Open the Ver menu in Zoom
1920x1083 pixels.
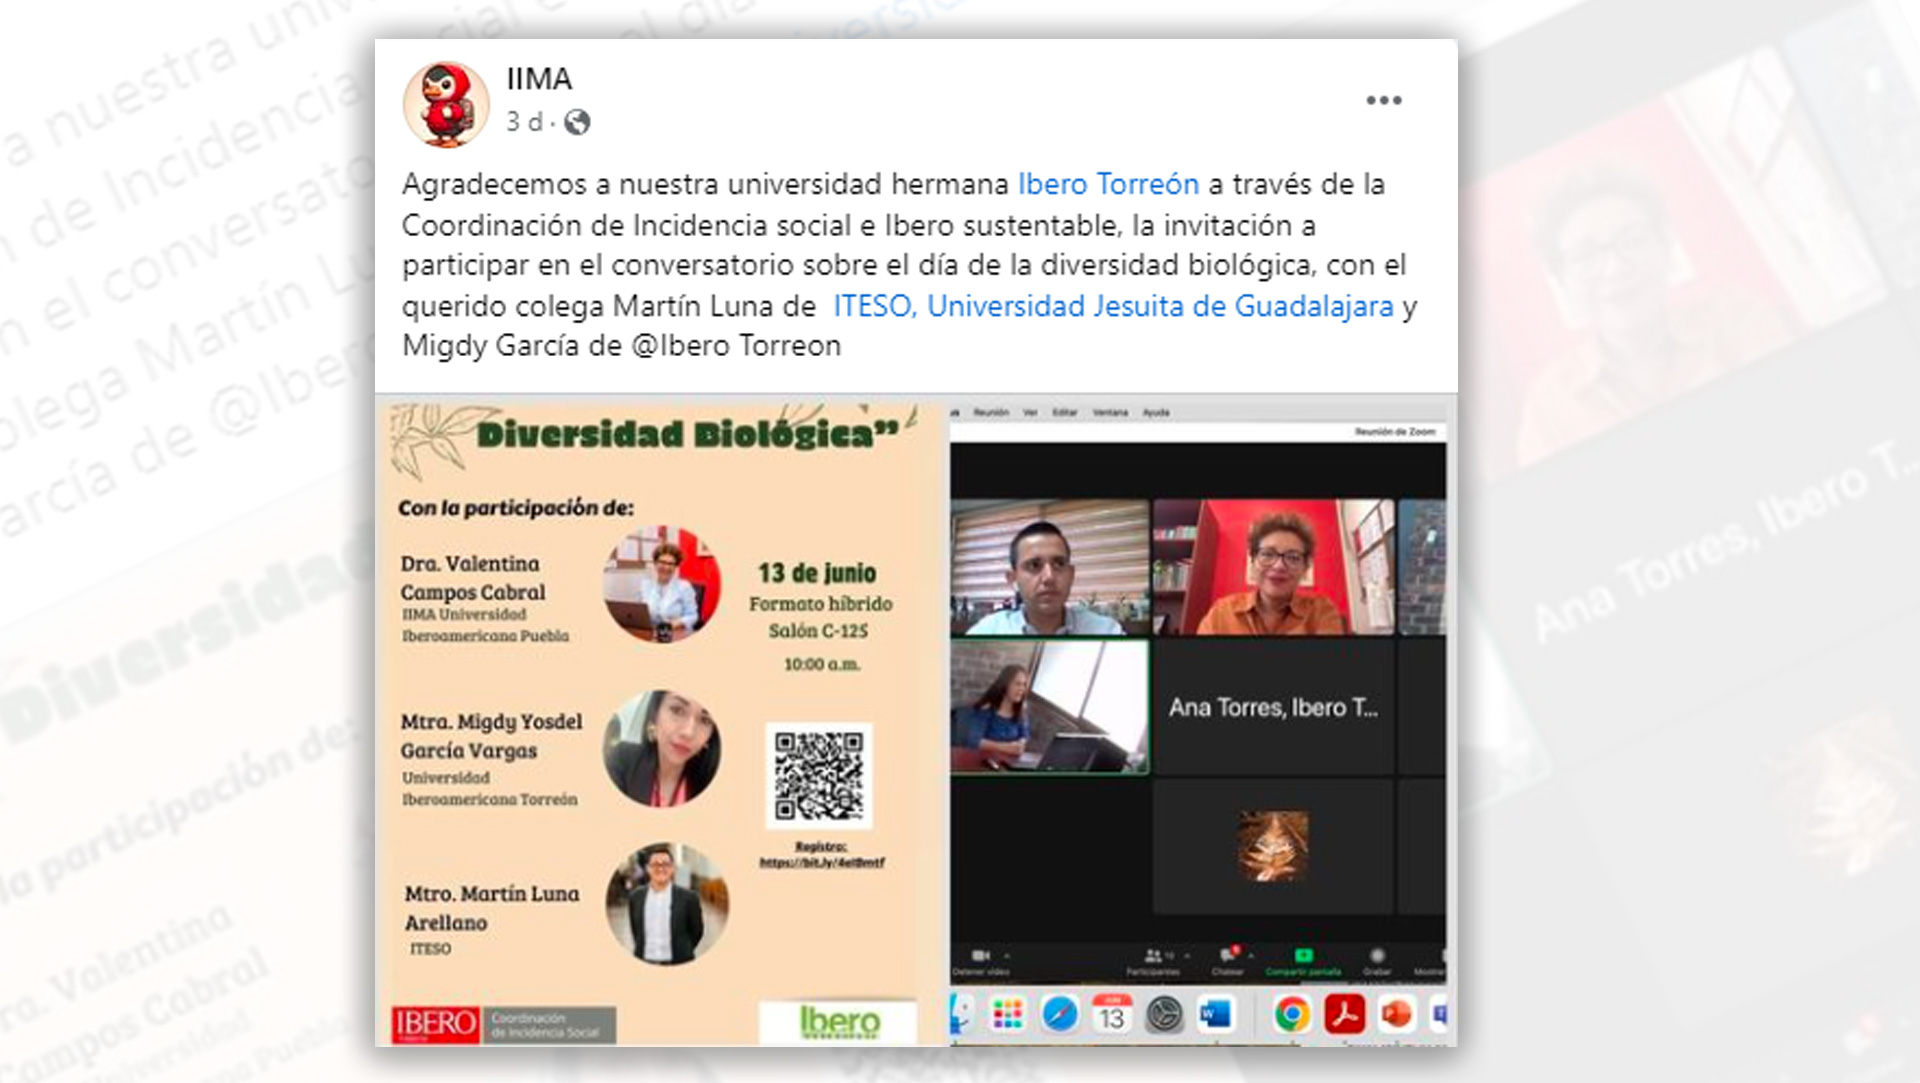coord(1030,412)
